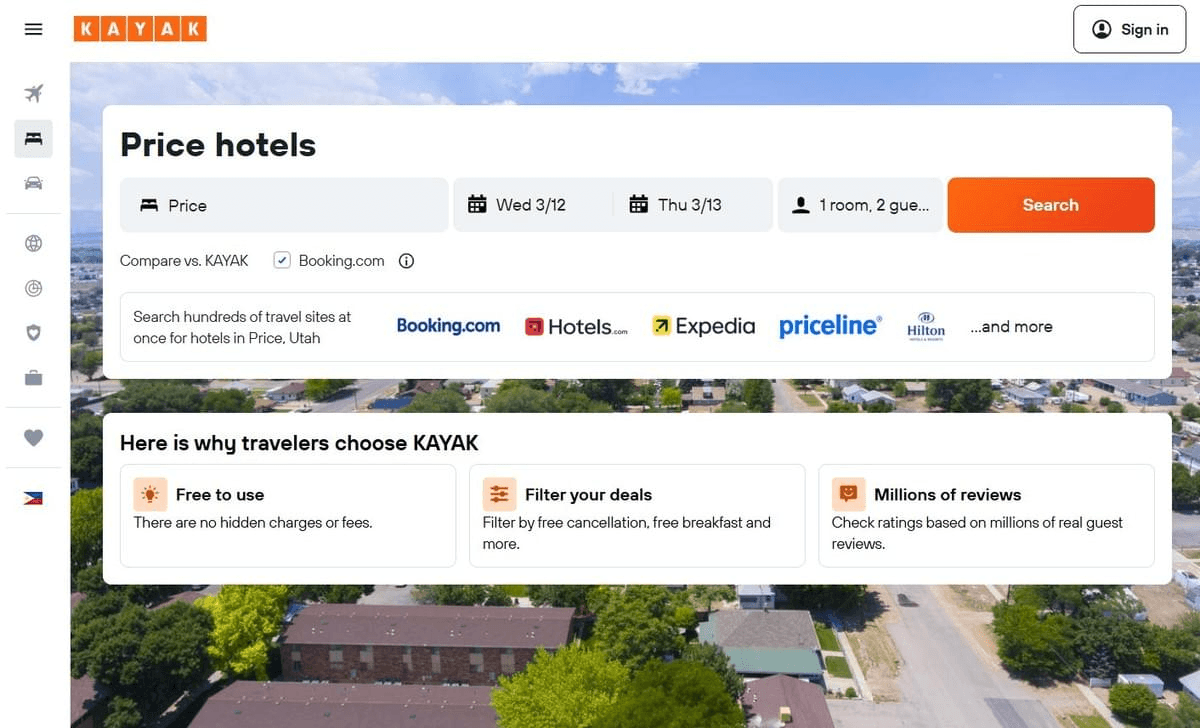Open the Thu 3/13 check-out date picker
This screenshot has height=728, width=1200.
click(694, 205)
